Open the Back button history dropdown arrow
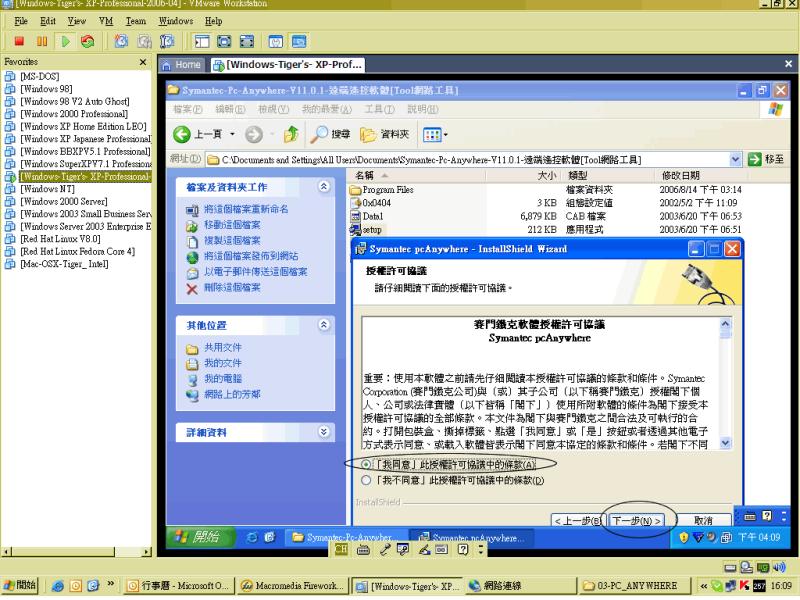Screen dimensions: 800x600 tap(232, 135)
